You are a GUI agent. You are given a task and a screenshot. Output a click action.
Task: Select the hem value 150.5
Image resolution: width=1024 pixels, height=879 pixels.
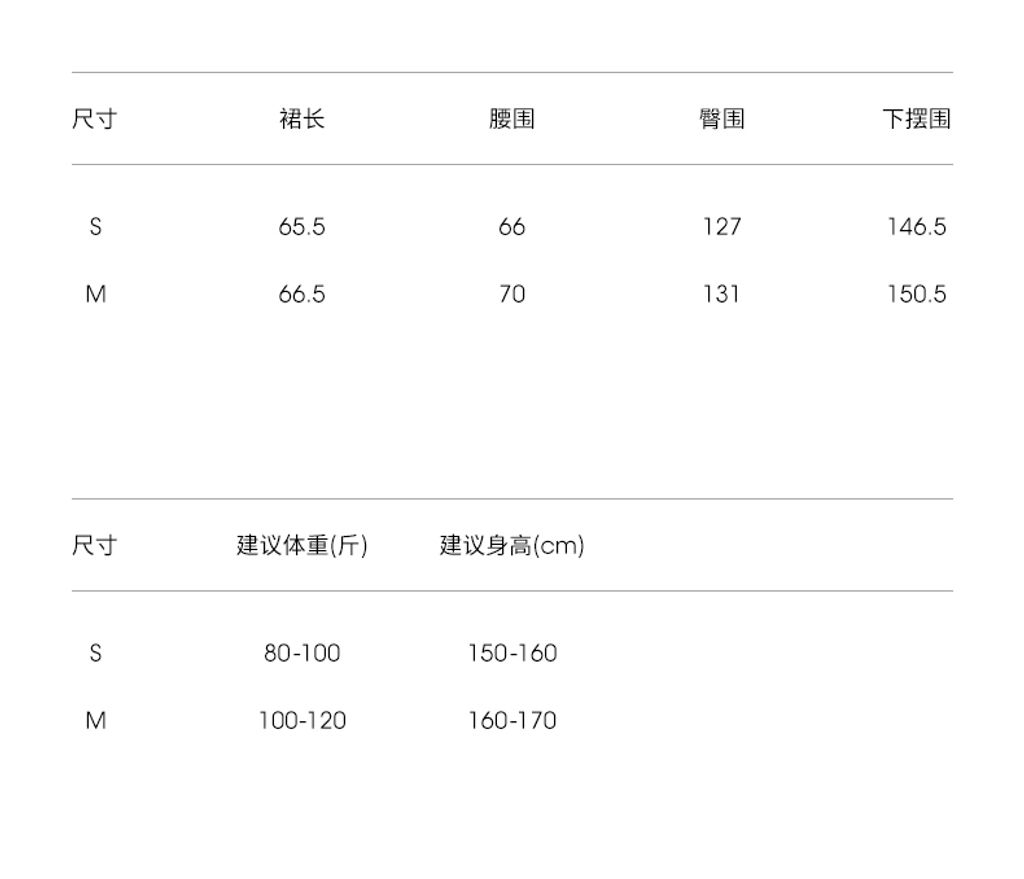point(916,294)
